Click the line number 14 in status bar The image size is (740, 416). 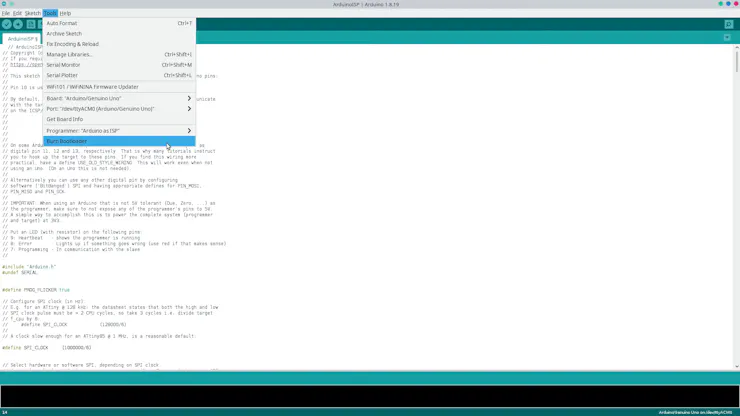5,412
